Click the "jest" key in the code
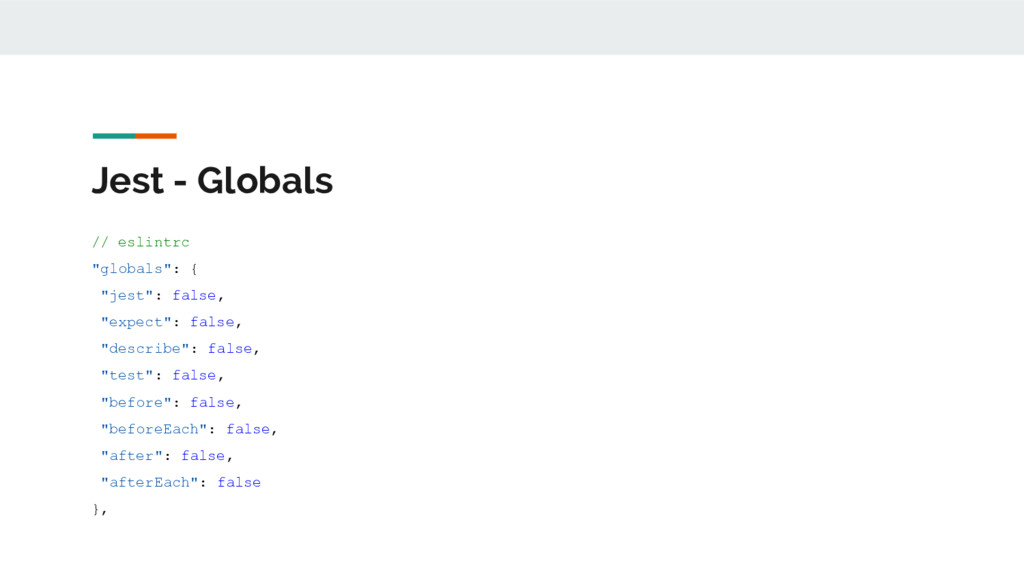 tap(127, 296)
